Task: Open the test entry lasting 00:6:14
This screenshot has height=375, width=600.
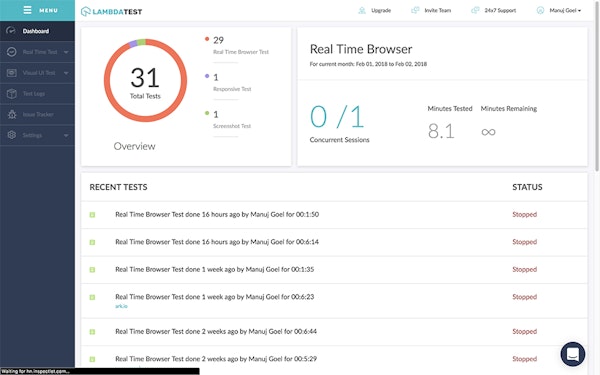Action: 217,242
